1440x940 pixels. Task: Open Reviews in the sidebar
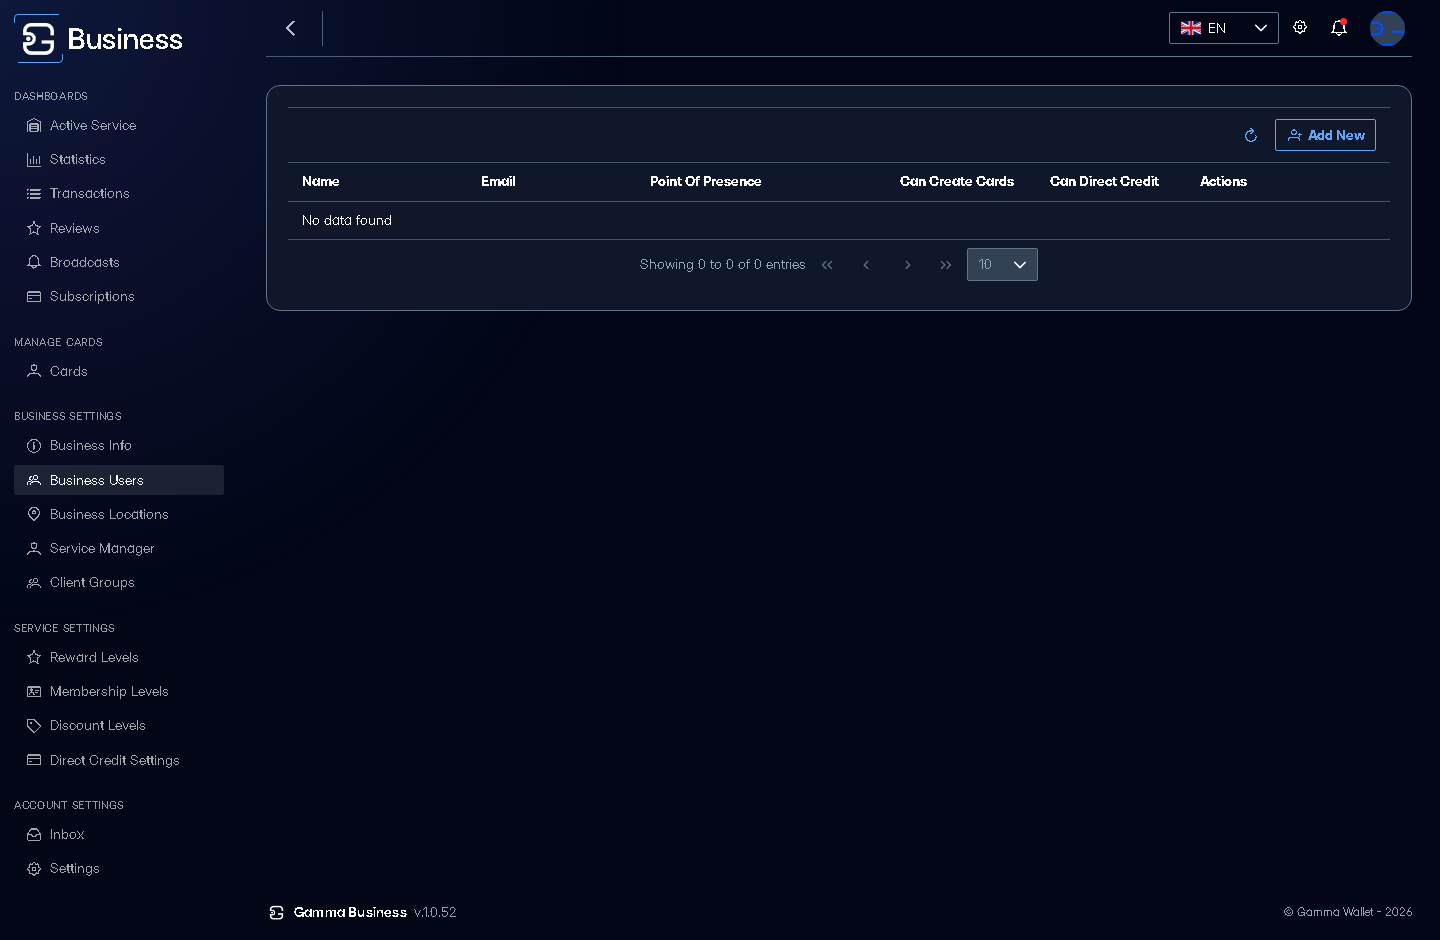tap(119, 228)
